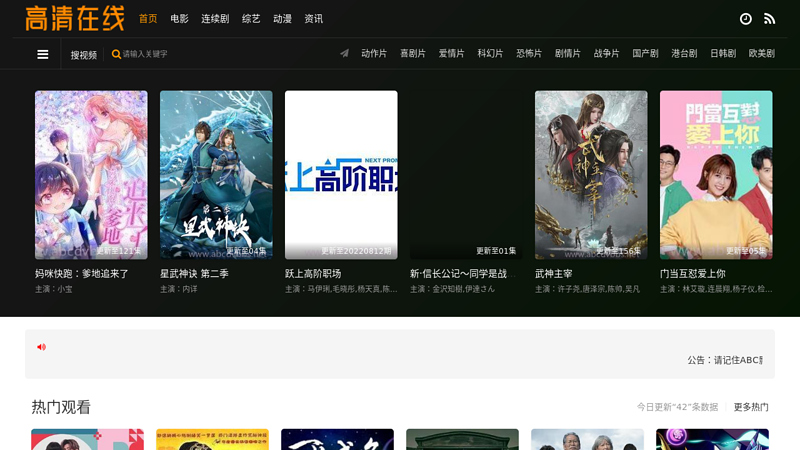Image resolution: width=800 pixels, height=450 pixels.
Task: Click the 主演：内详 cast line
Action: coord(179,289)
